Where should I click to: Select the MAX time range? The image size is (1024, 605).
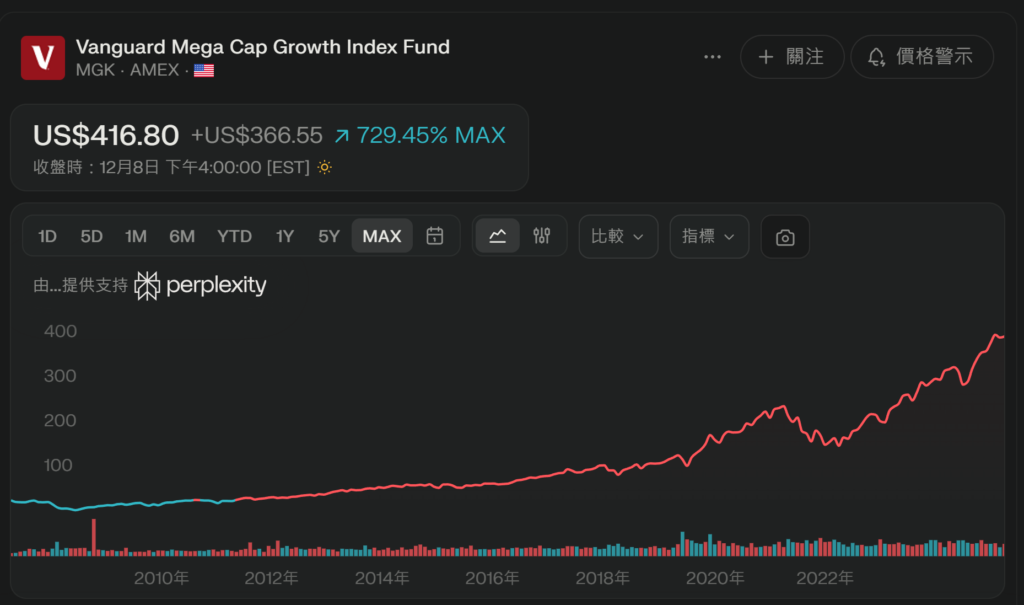(382, 236)
